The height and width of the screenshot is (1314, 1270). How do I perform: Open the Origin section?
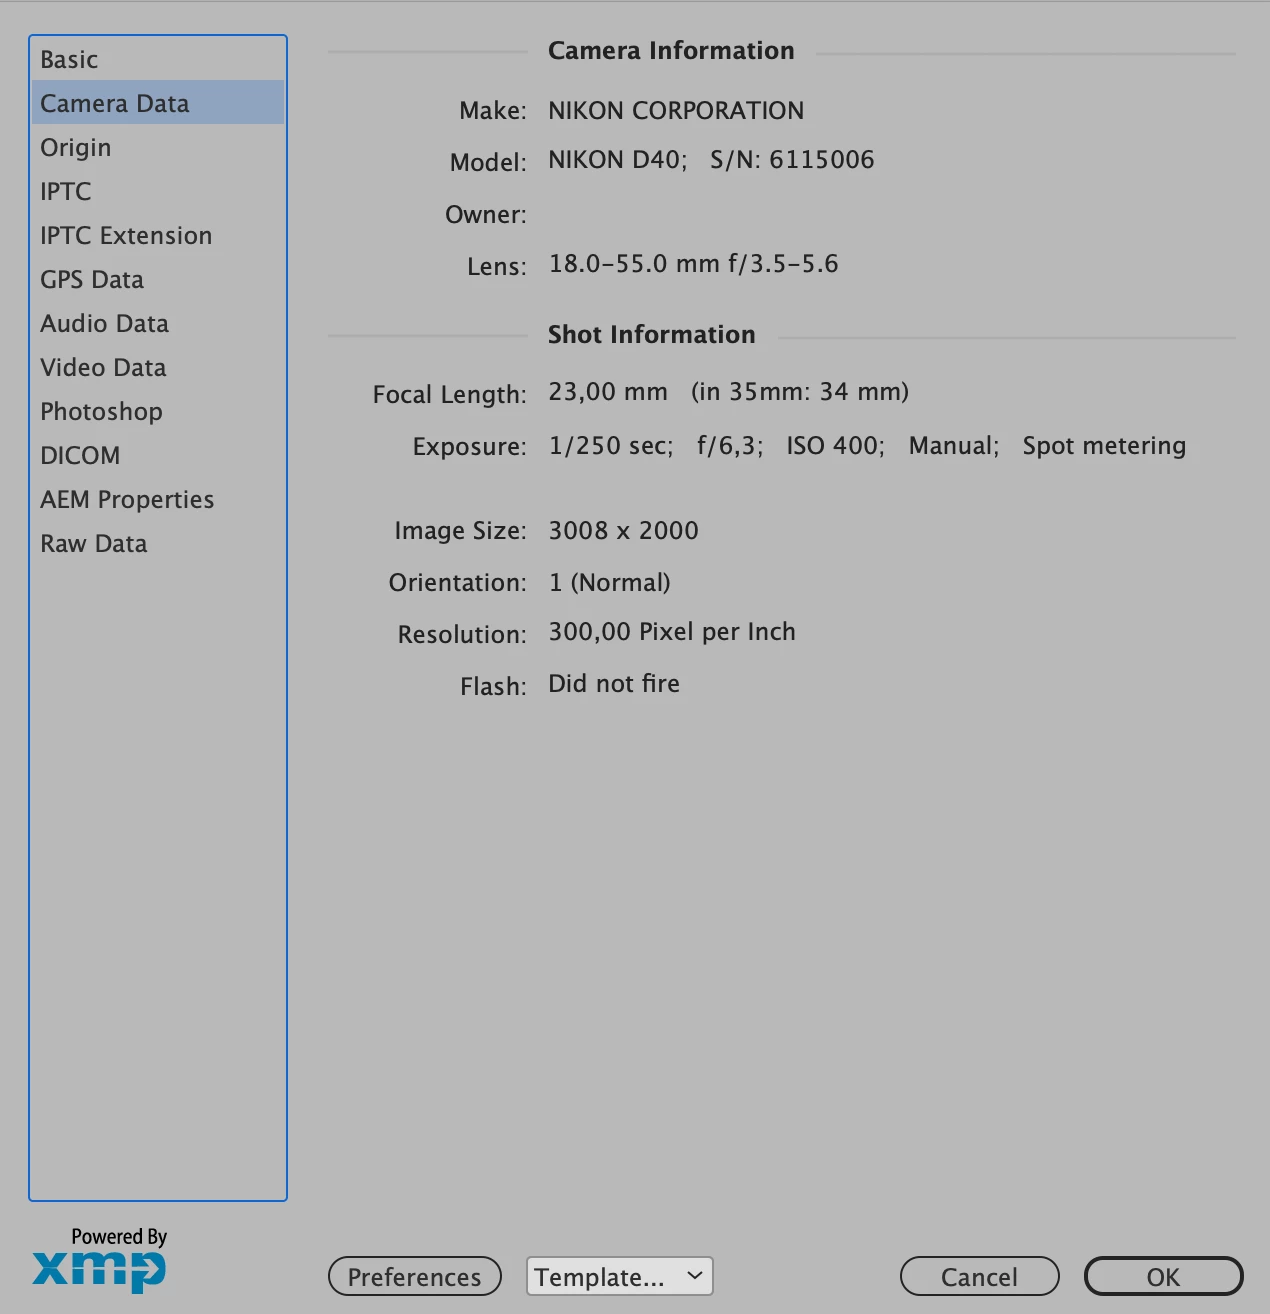pyautogui.click(x=158, y=147)
